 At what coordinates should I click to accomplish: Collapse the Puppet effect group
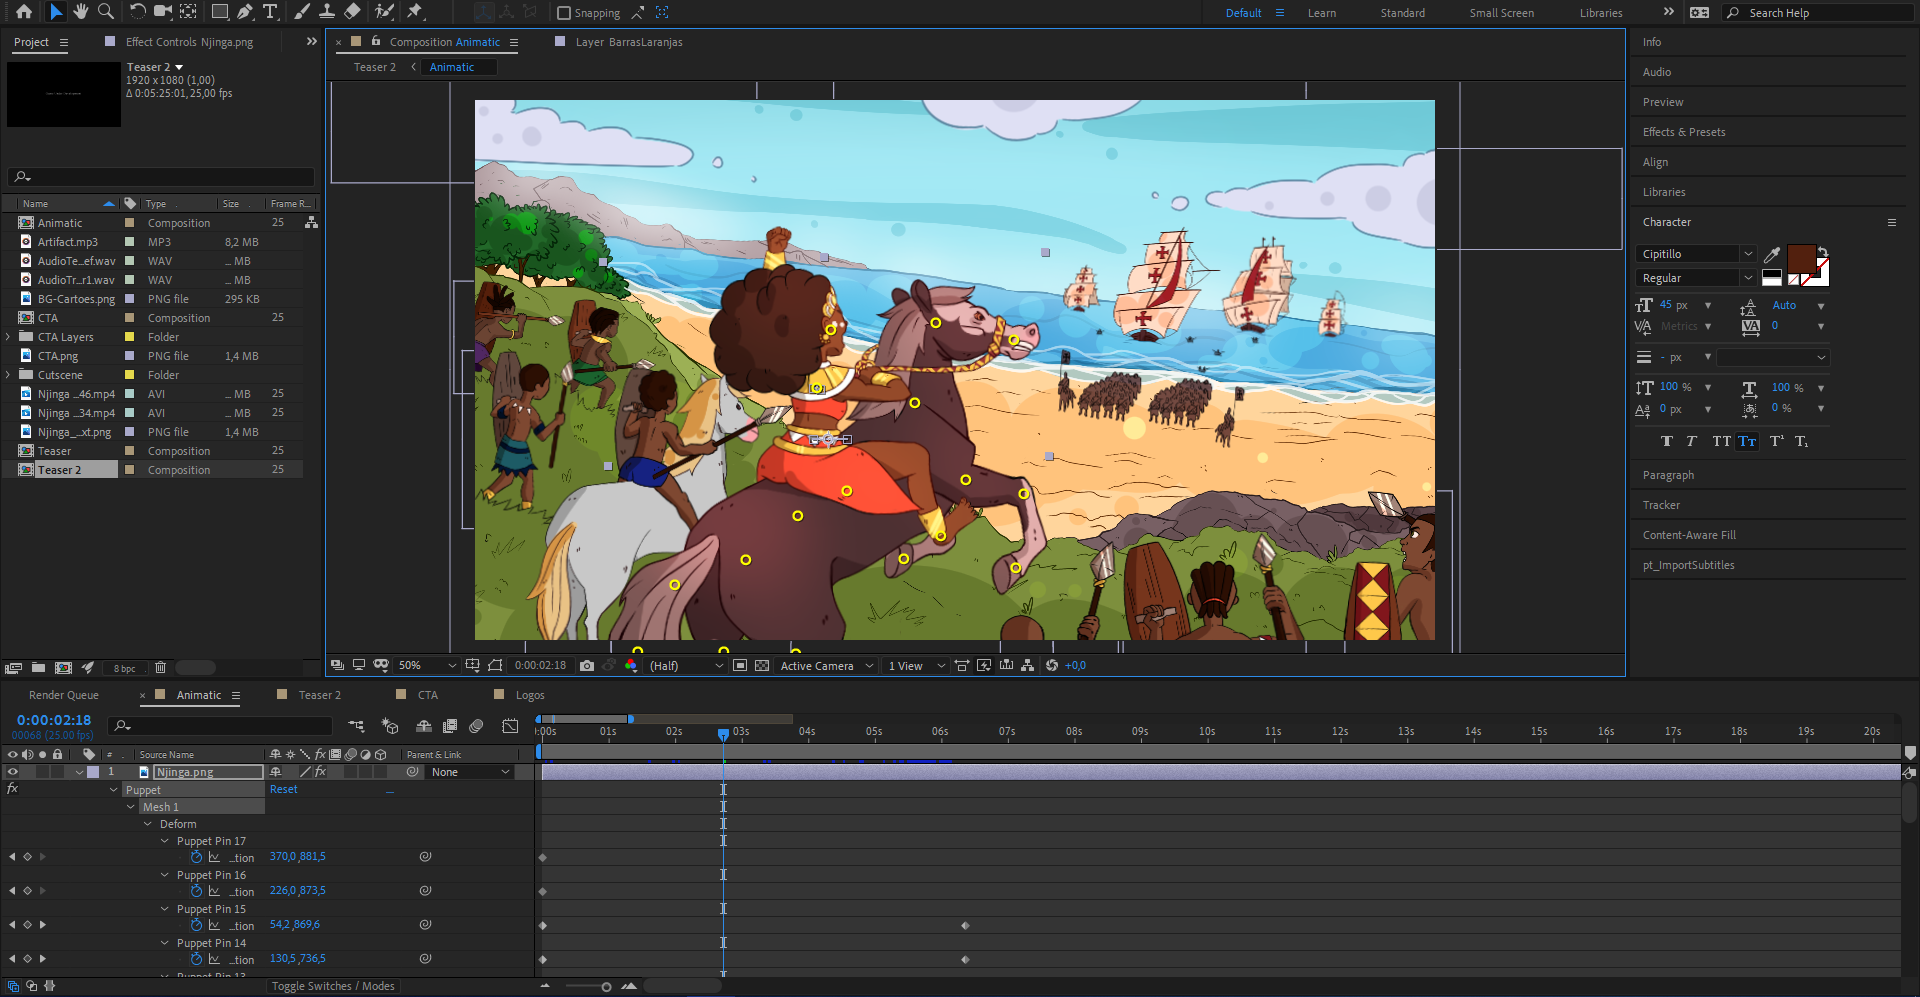(x=113, y=790)
